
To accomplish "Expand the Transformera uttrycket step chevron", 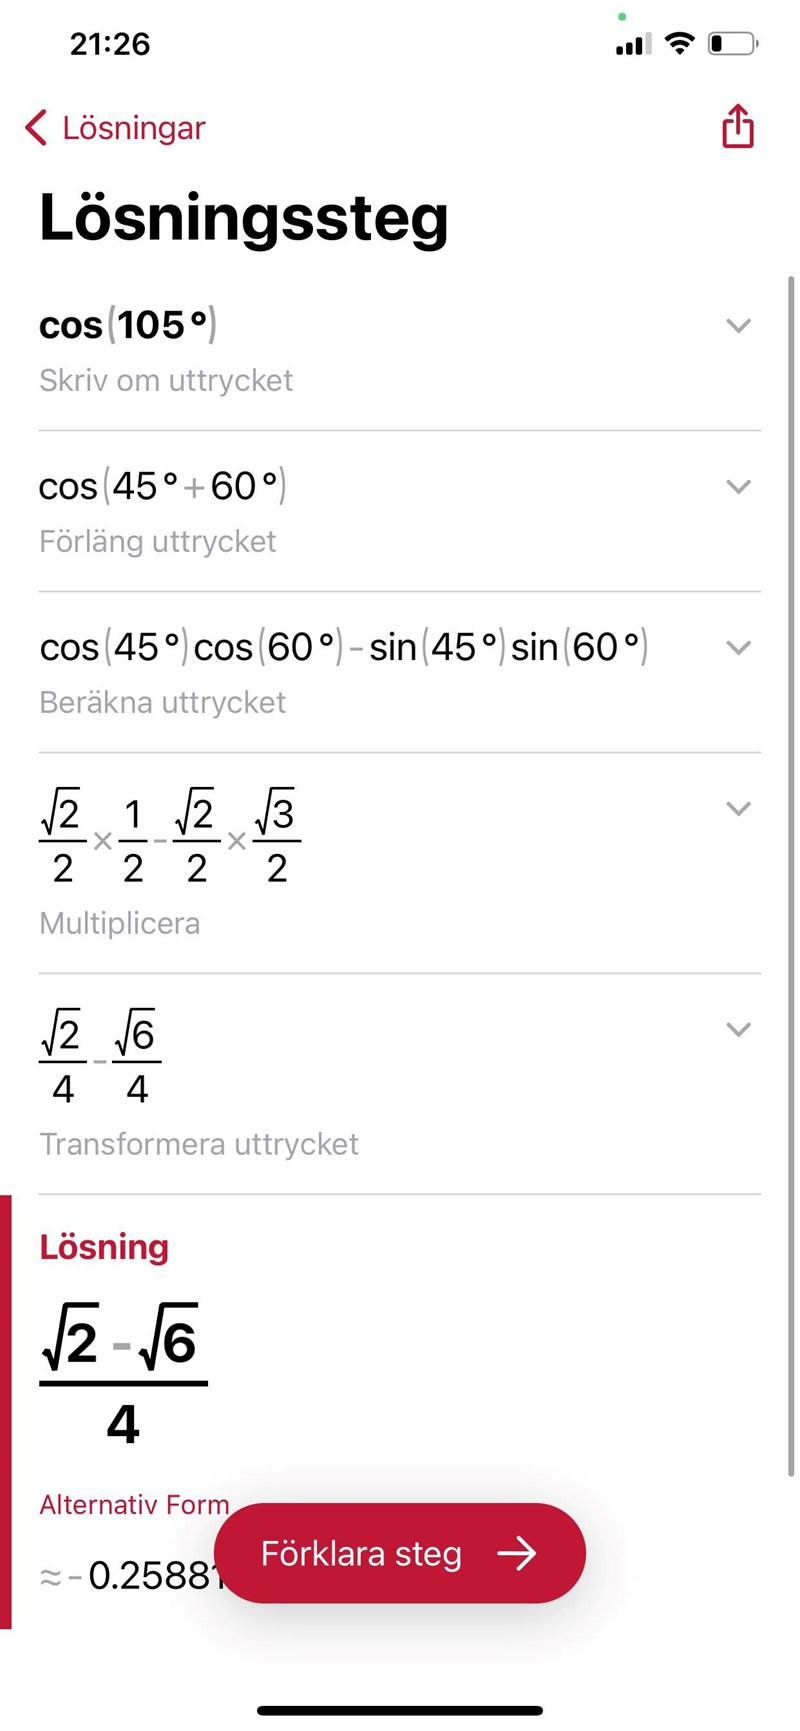I will (x=738, y=1030).
